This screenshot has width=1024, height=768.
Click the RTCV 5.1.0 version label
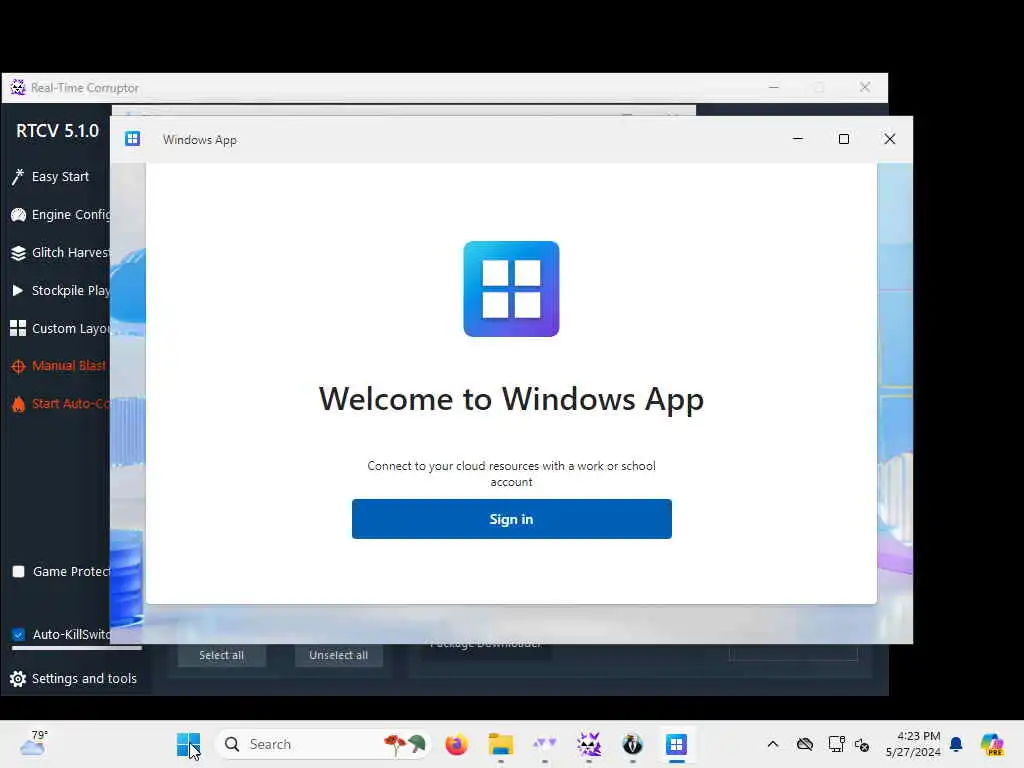(57, 131)
